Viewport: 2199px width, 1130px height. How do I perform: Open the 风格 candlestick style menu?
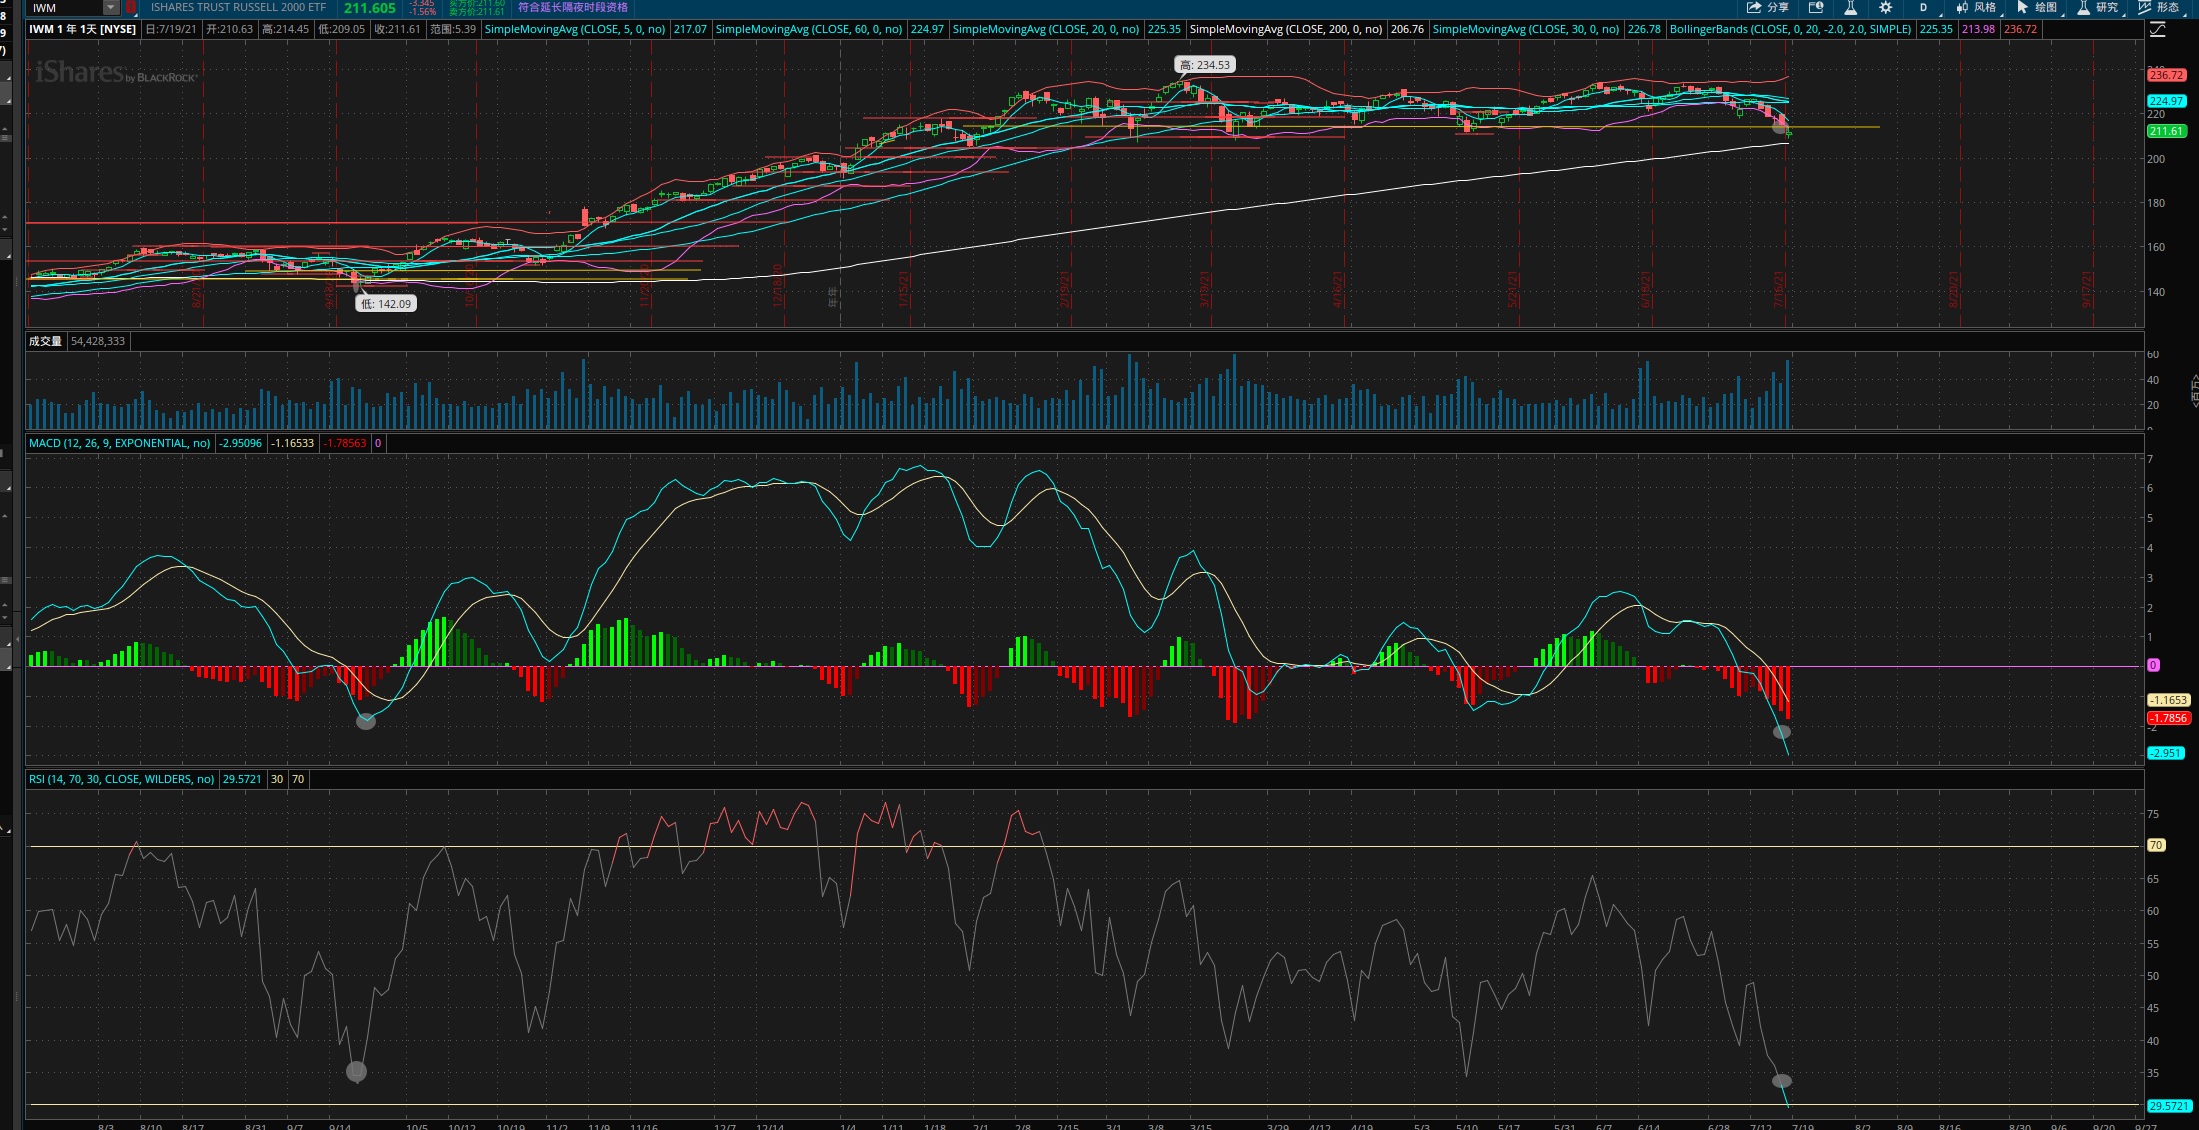(1976, 7)
